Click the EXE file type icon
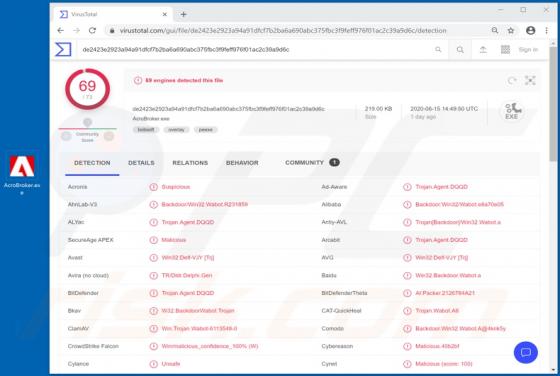560x376 pixels. (x=512, y=111)
